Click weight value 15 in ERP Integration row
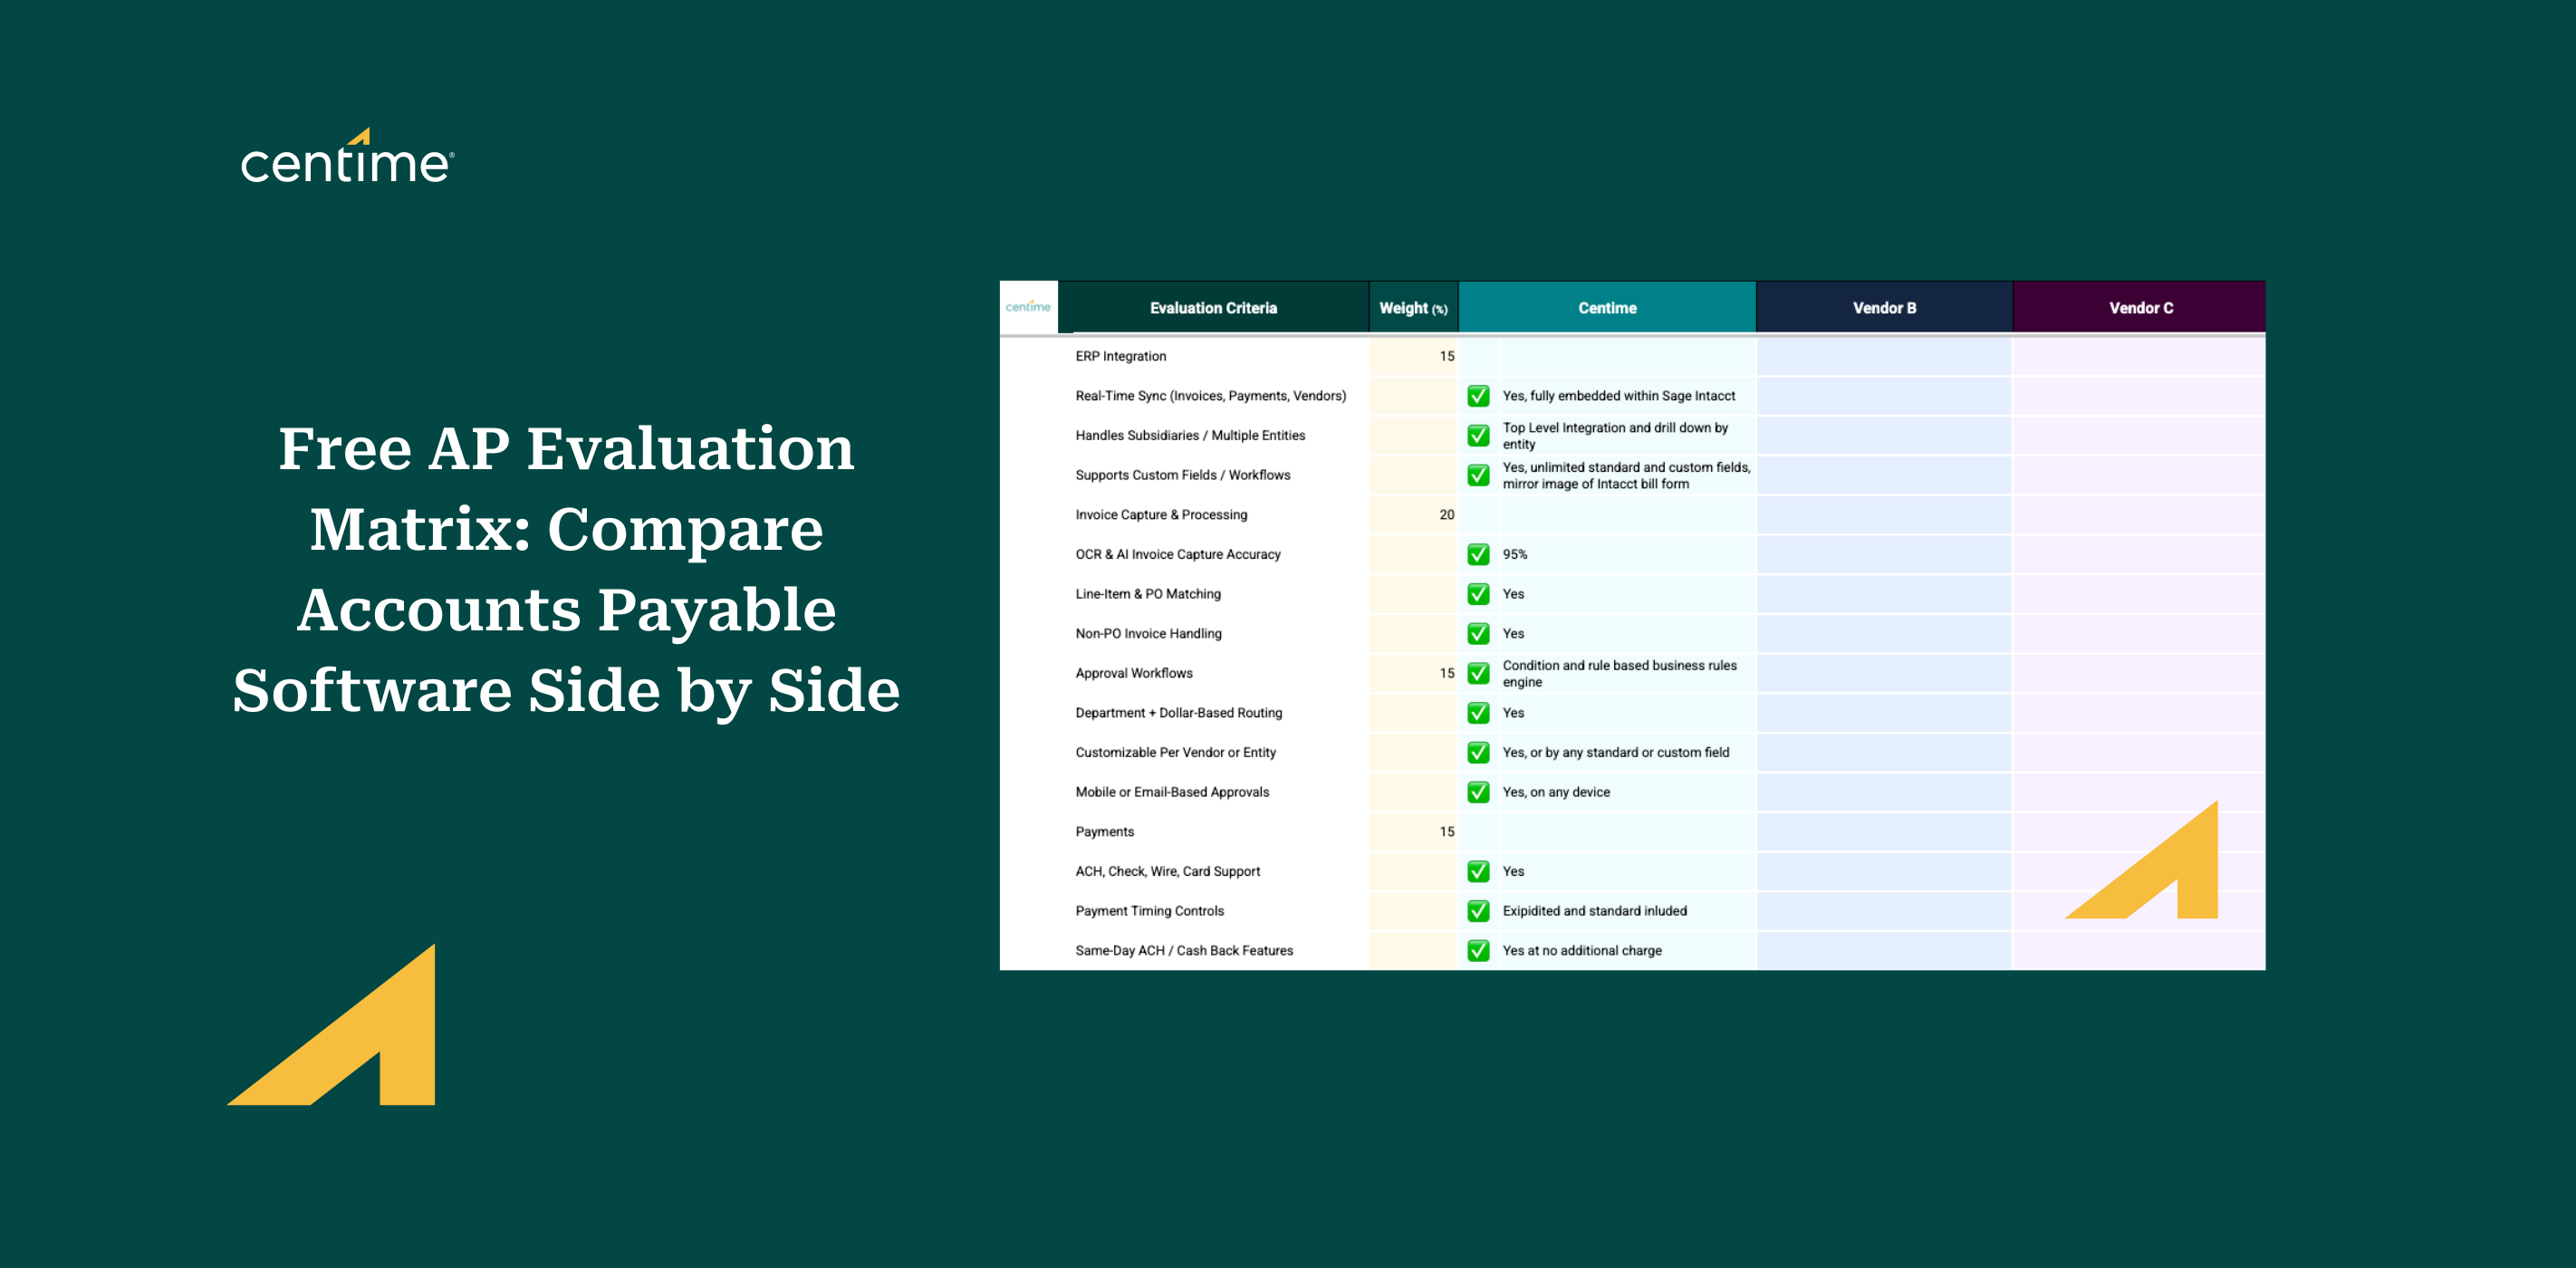The image size is (2576, 1268). pyautogui.click(x=1446, y=356)
